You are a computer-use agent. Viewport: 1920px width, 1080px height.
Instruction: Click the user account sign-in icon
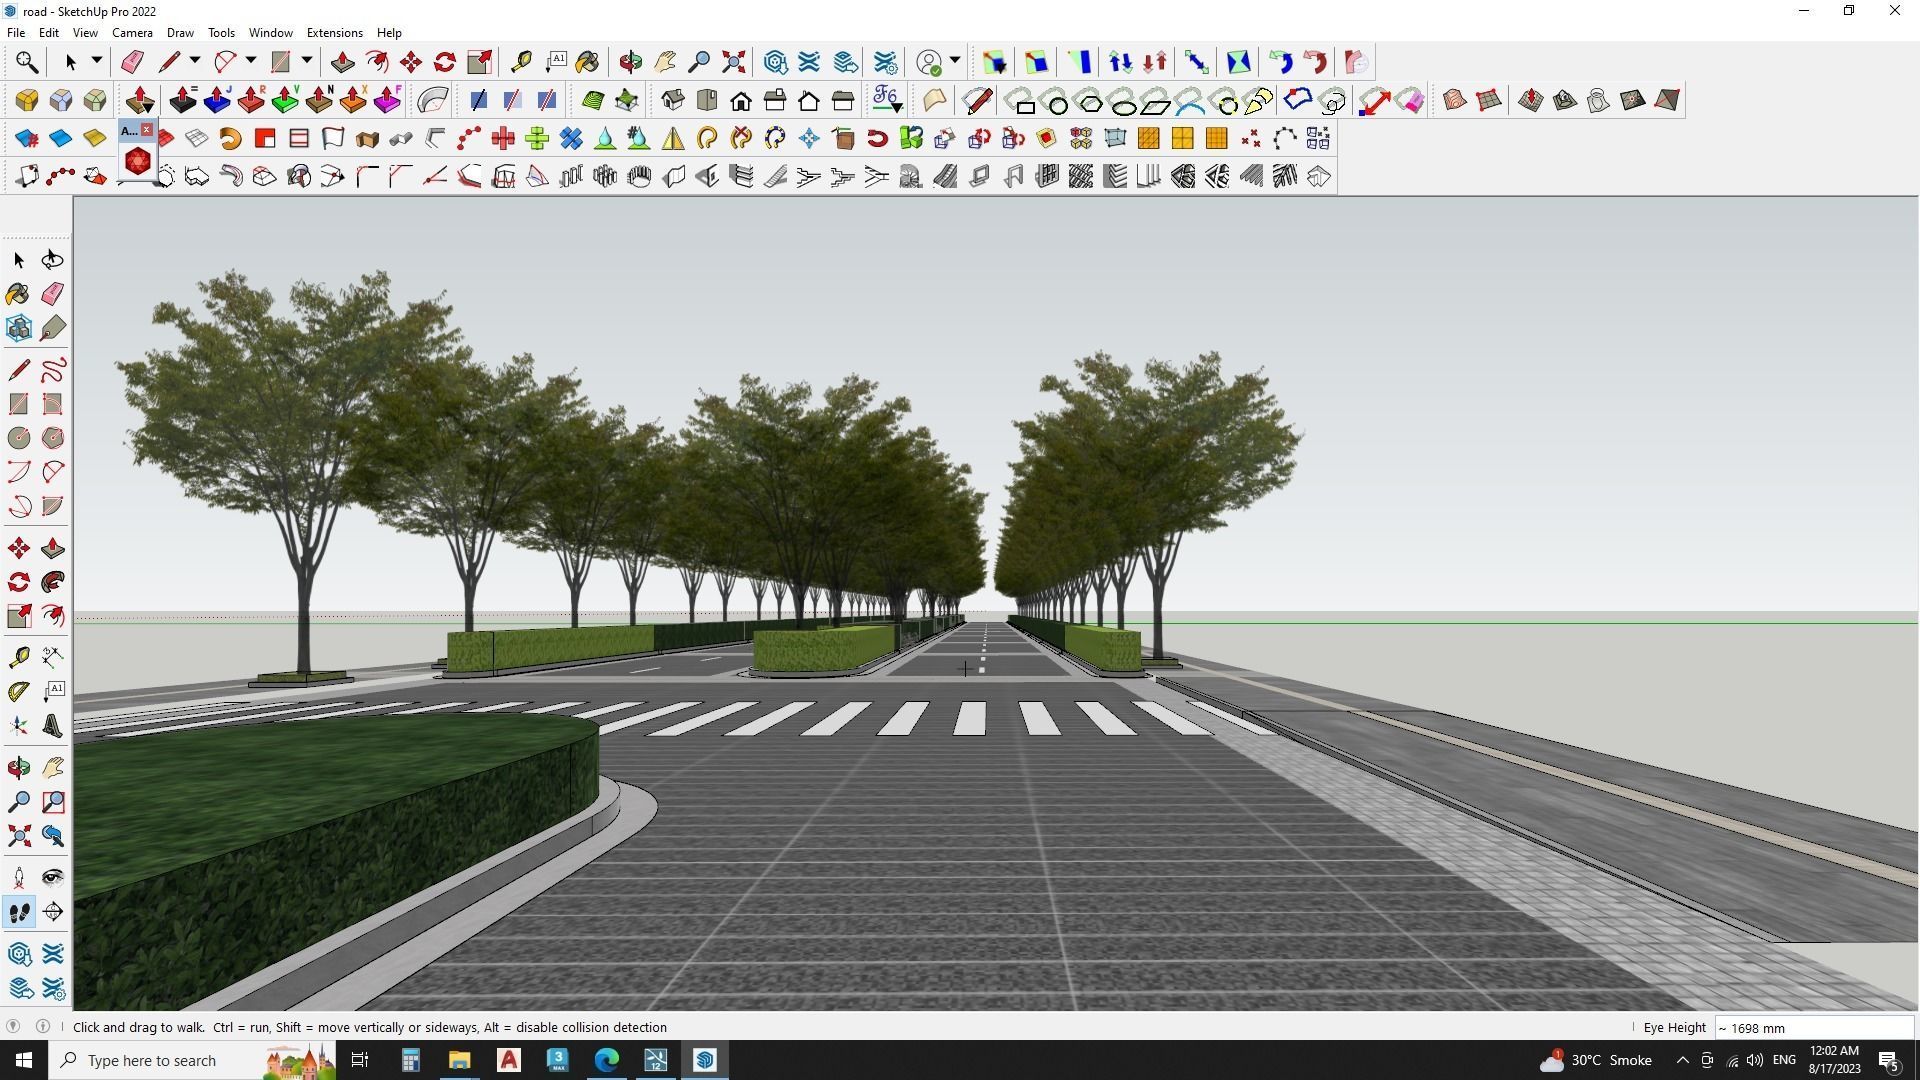929,62
